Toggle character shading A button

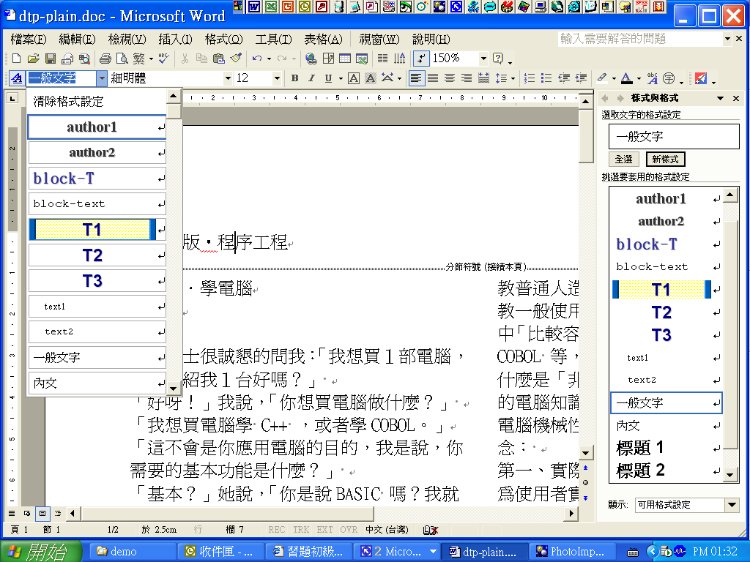pyautogui.click(x=370, y=78)
